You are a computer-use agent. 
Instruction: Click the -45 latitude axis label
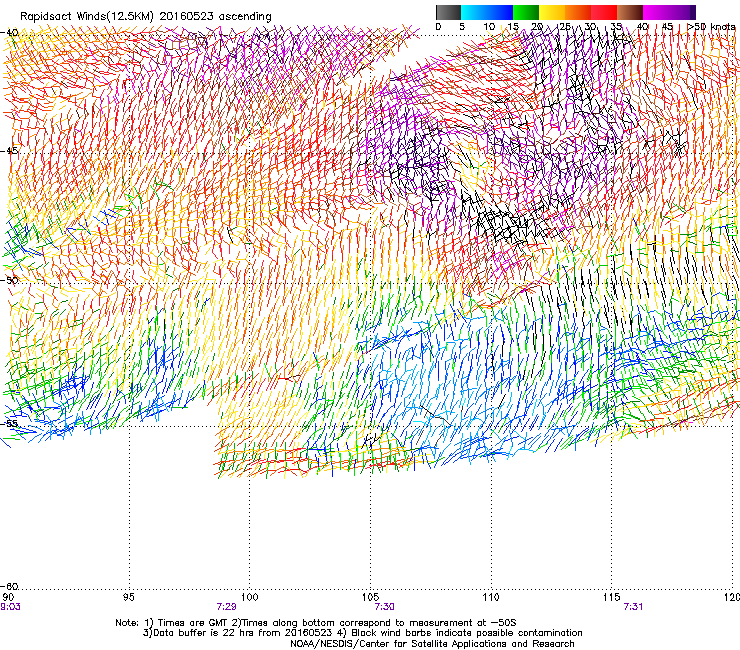[10, 151]
